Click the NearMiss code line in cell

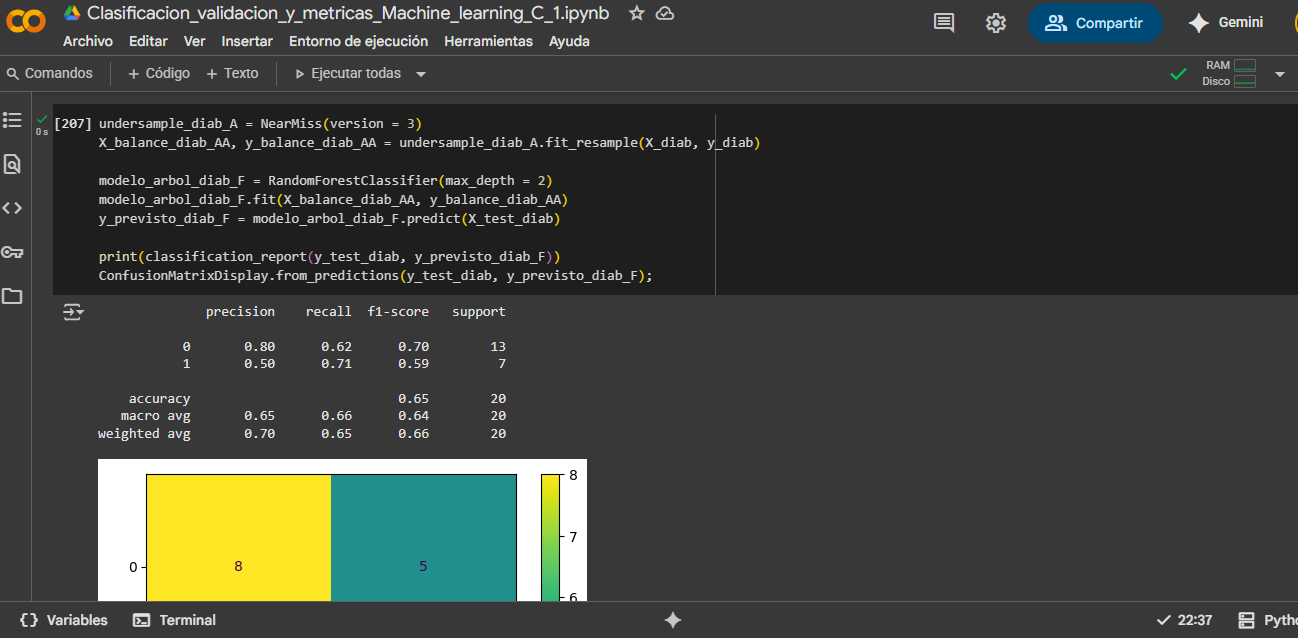point(260,124)
